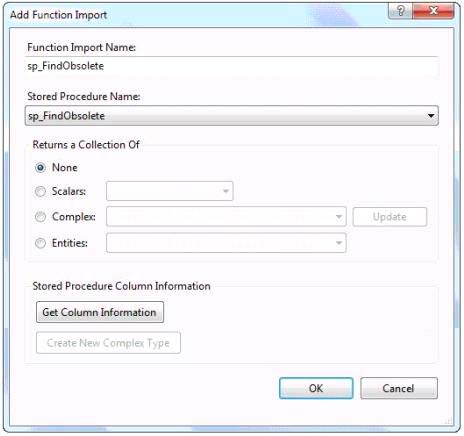Select the Entities radio option
The image size is (464, 436).
point(40,243)
